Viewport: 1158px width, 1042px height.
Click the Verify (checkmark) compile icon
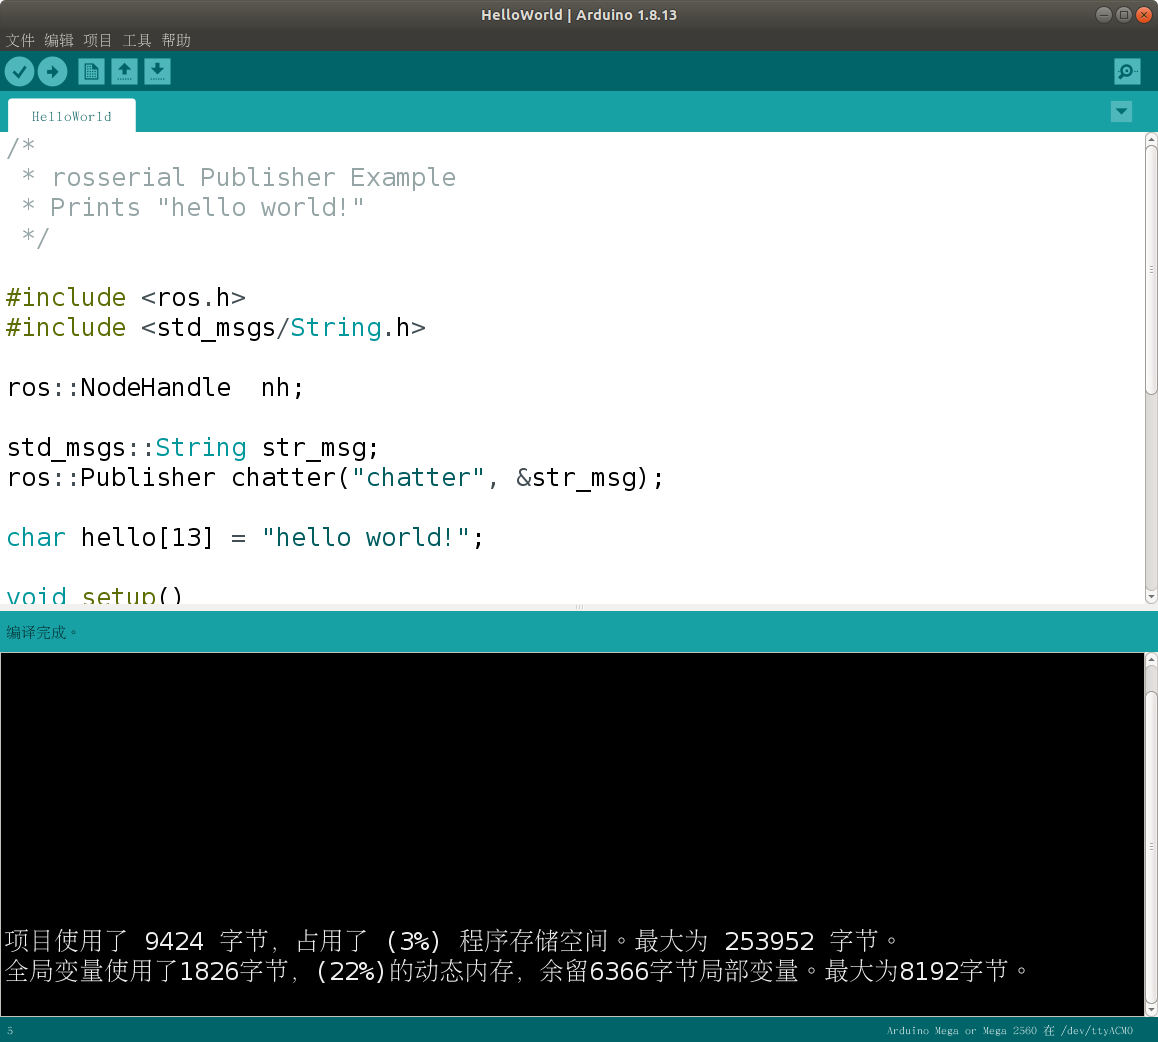pos(19,71)
